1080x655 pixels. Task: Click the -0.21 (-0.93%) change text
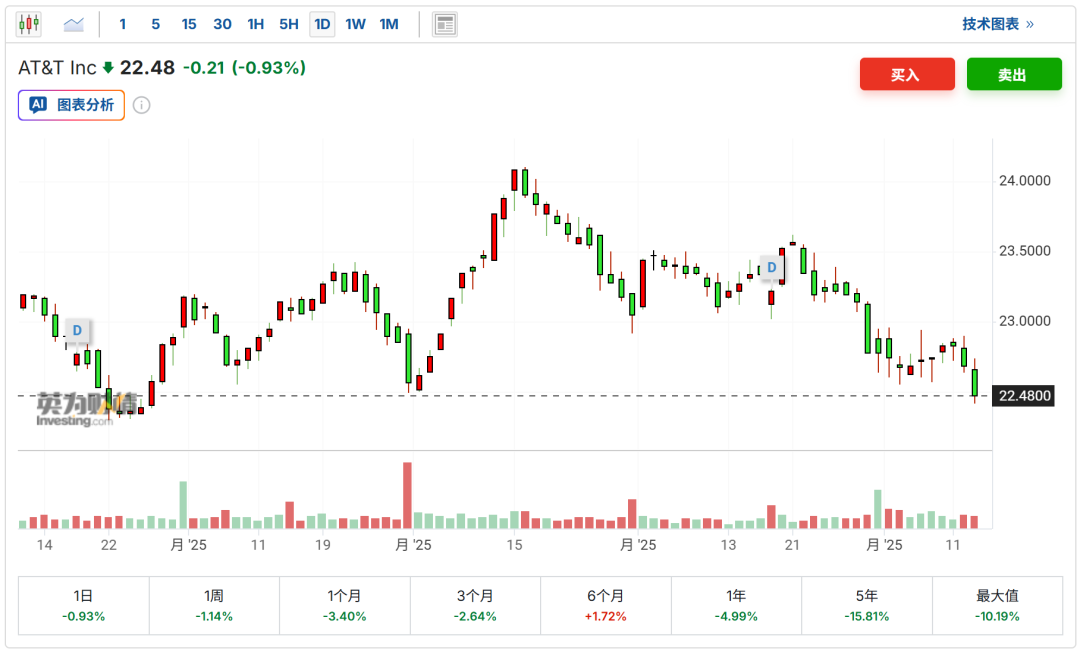244,67
